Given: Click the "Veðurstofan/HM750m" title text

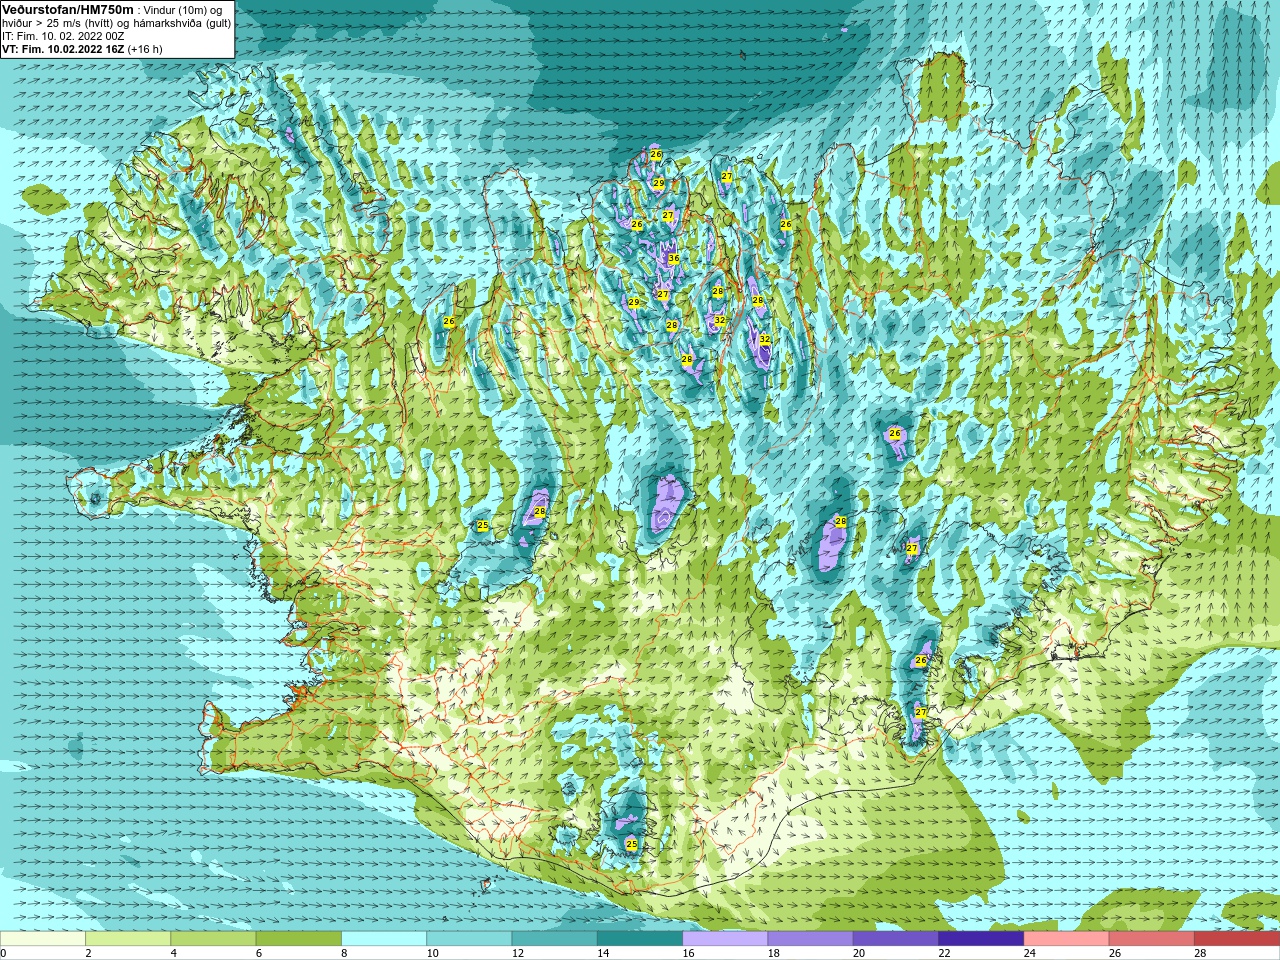Looking at the screenshot, I should 68,9.
